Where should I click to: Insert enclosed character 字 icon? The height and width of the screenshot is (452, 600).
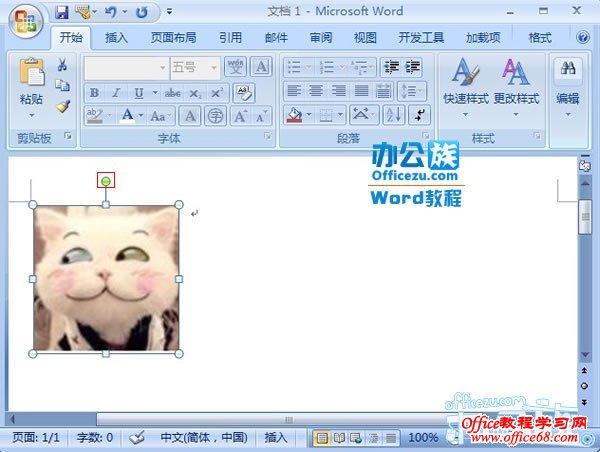click(x=215, y=116)
